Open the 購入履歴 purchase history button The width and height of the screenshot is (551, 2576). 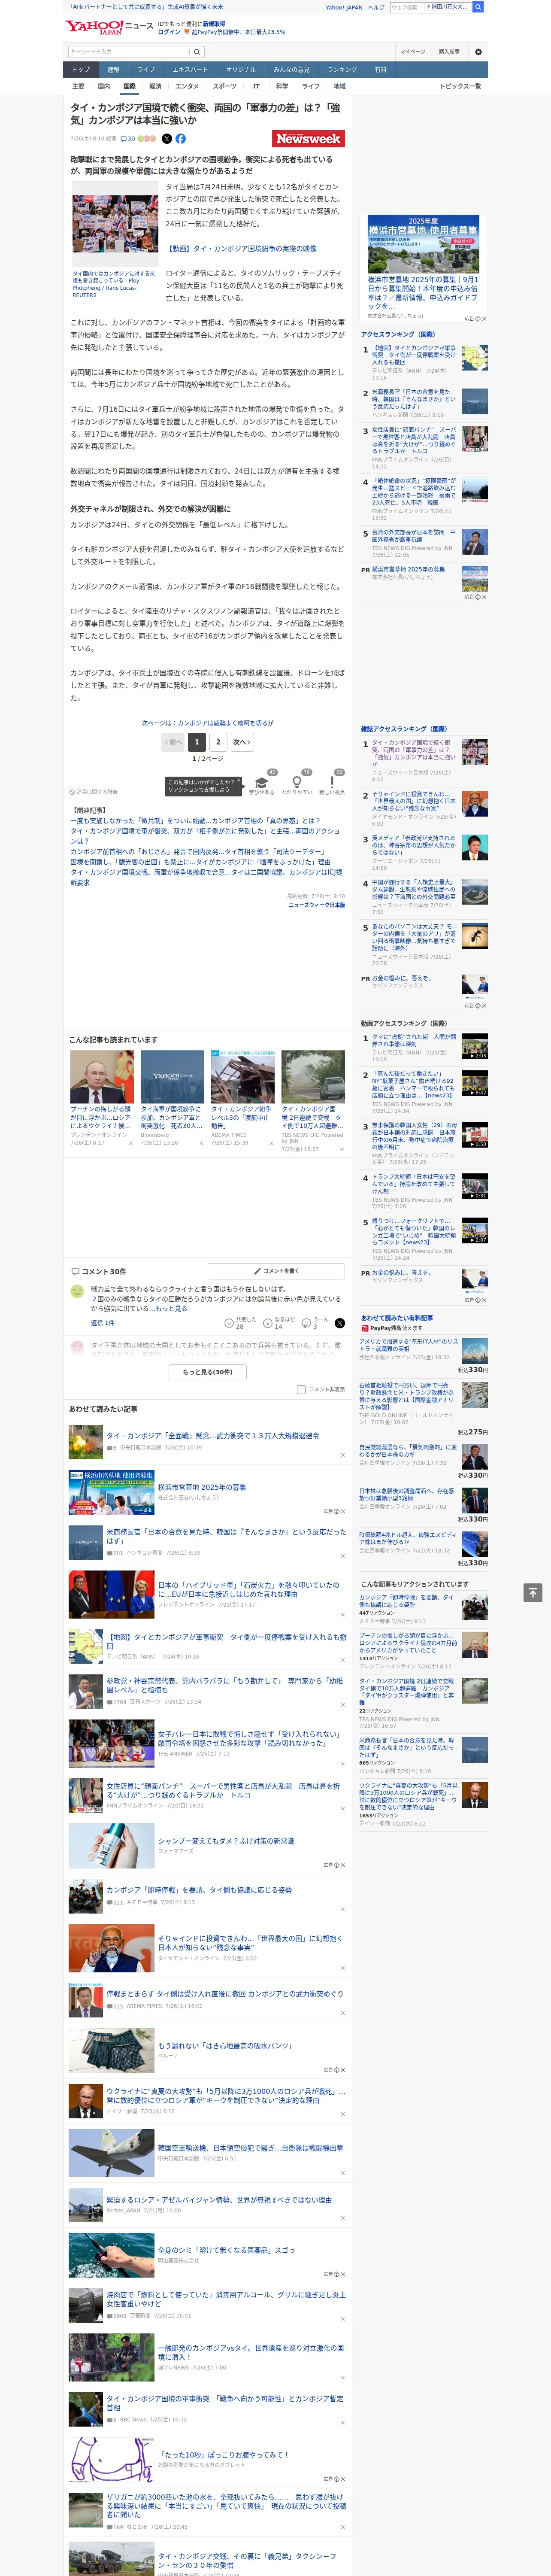click(449, 52)
